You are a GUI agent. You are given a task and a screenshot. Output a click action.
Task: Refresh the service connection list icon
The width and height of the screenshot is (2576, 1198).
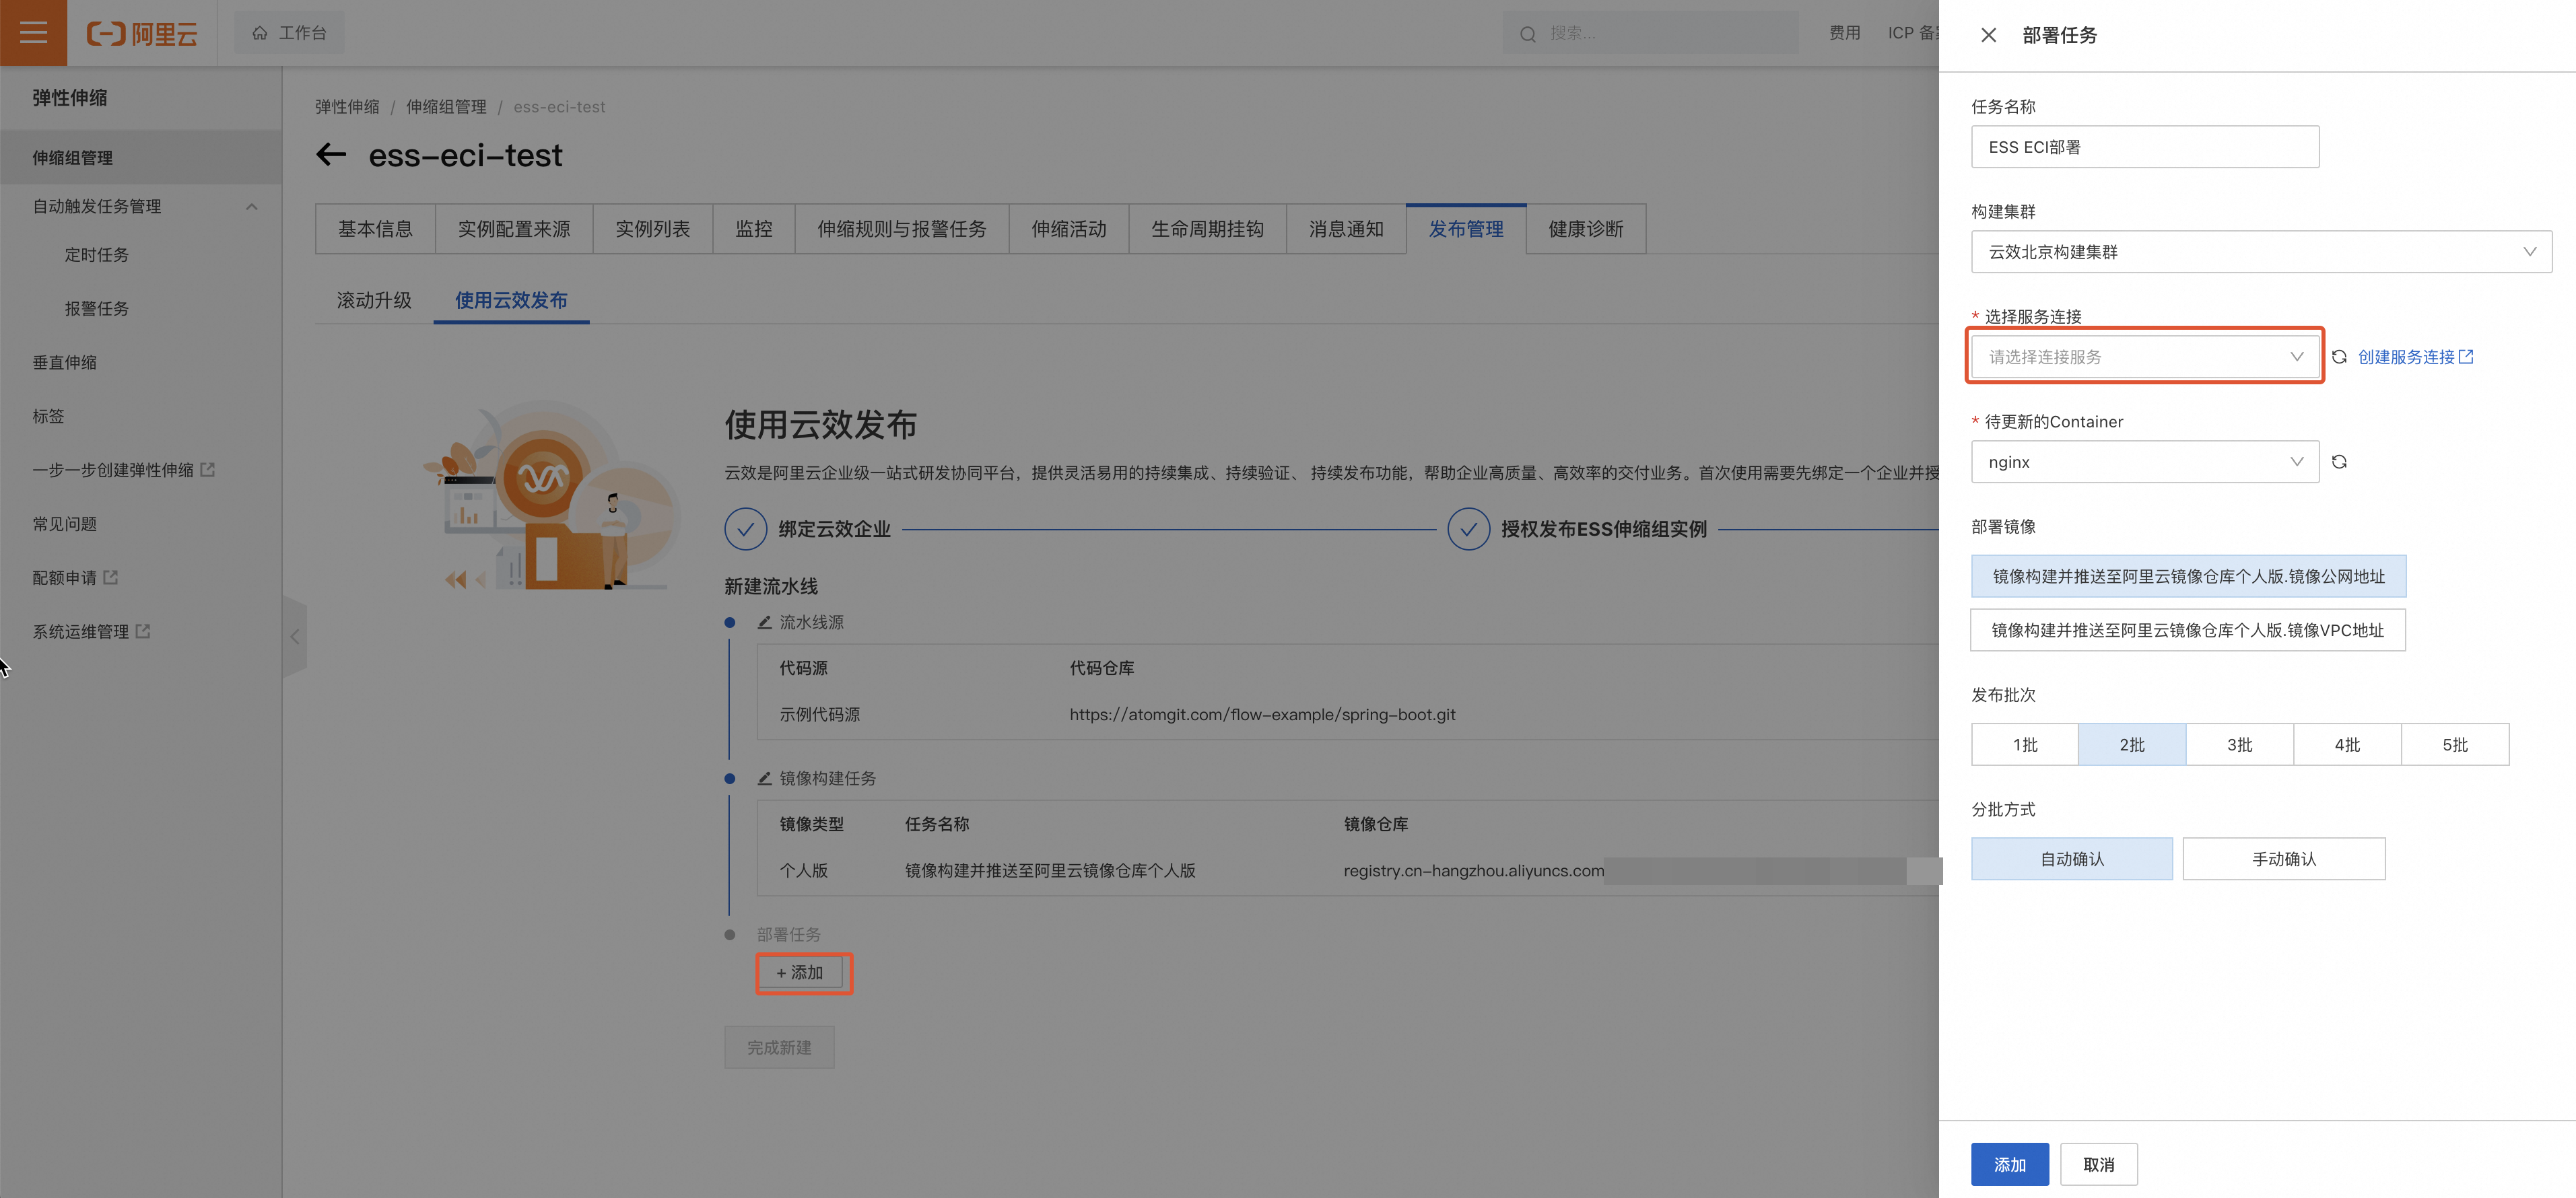click(x=2339, y=357)
